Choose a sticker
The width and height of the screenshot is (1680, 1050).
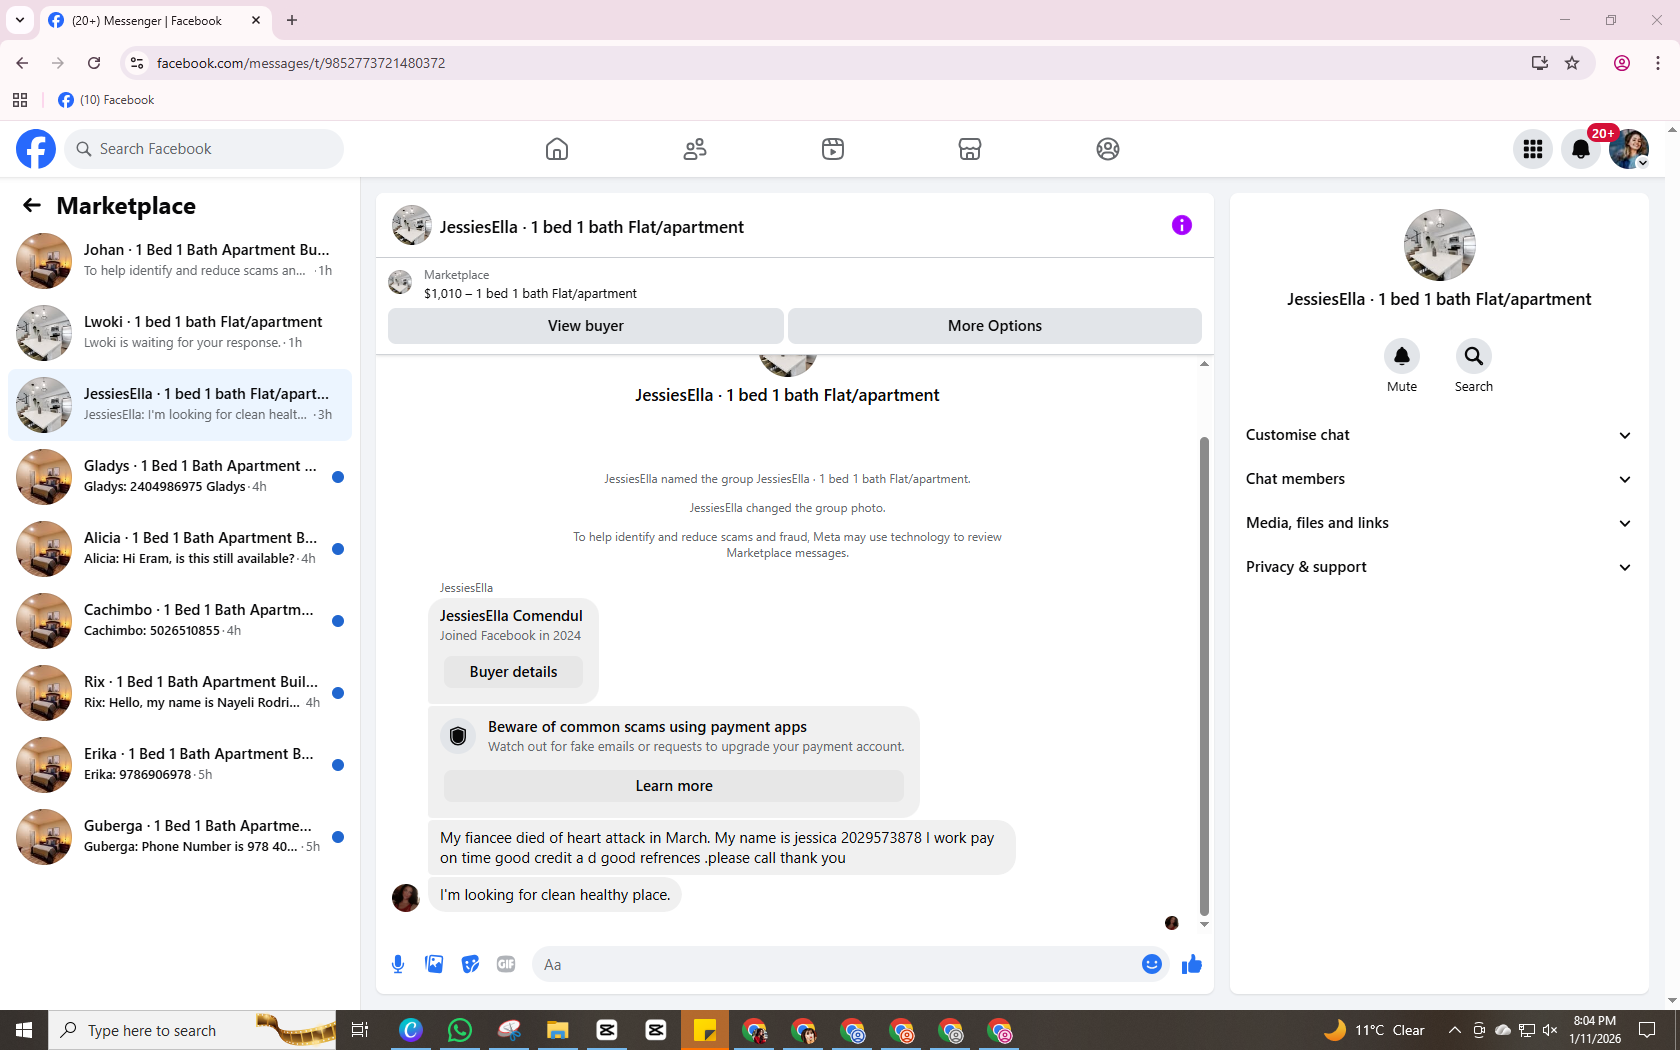pos(470,964)
